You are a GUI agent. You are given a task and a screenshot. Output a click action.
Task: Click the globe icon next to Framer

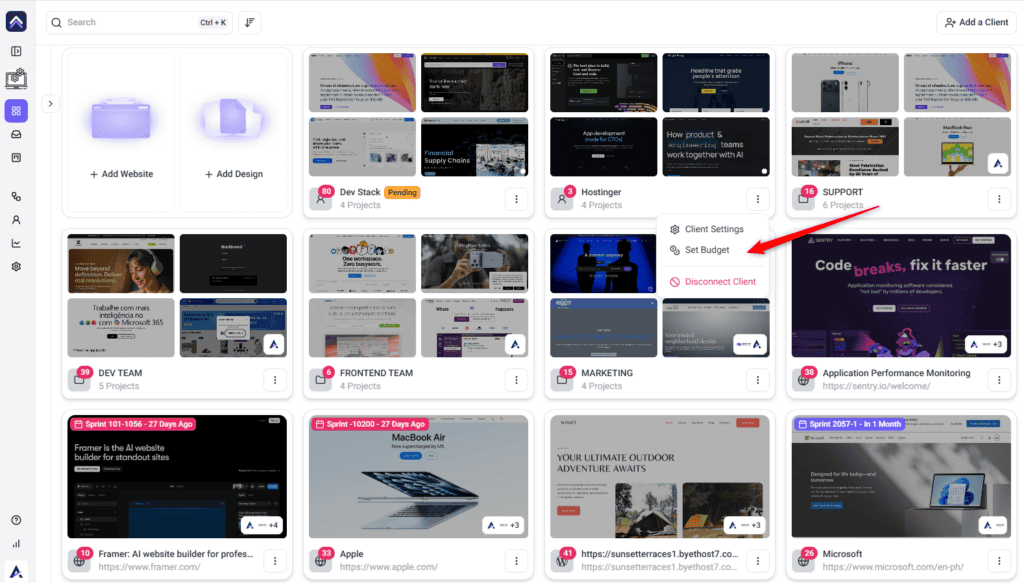coord(79,560)
